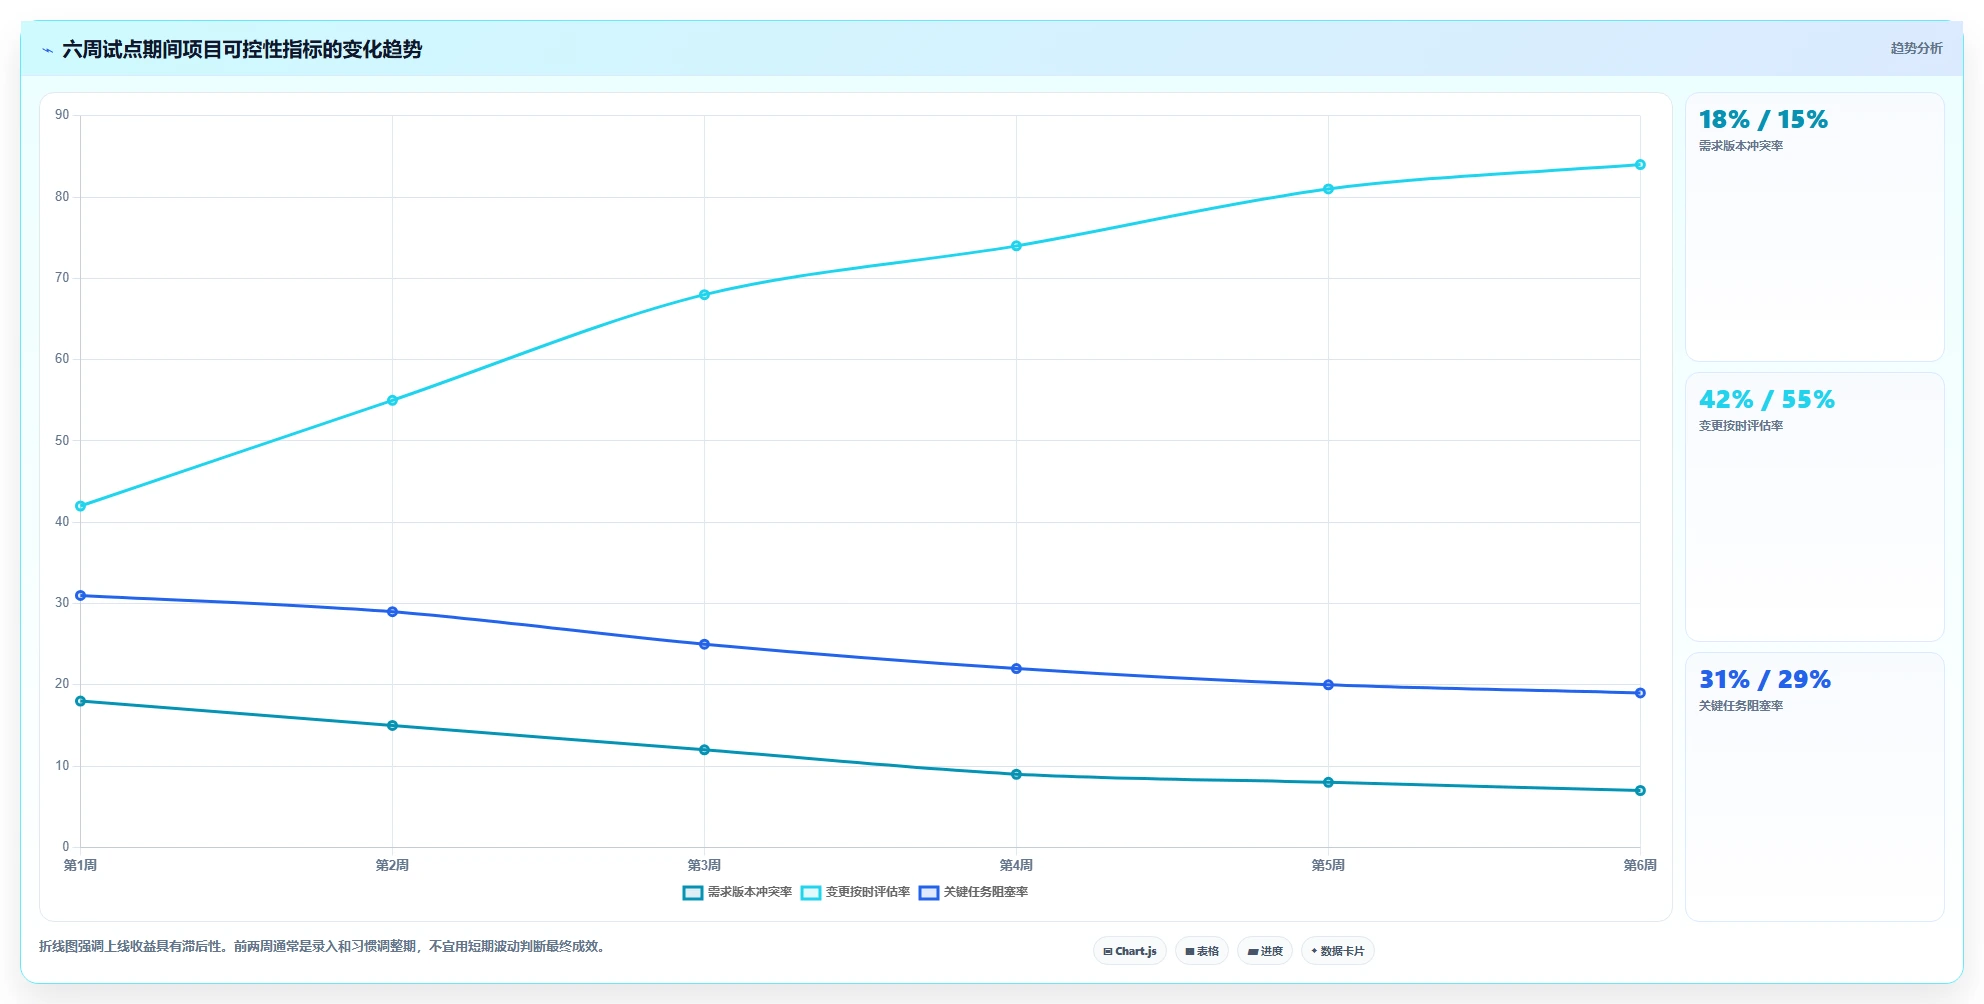Click the 需求版本冲突率 point at 第5周

coord(1328,782)
